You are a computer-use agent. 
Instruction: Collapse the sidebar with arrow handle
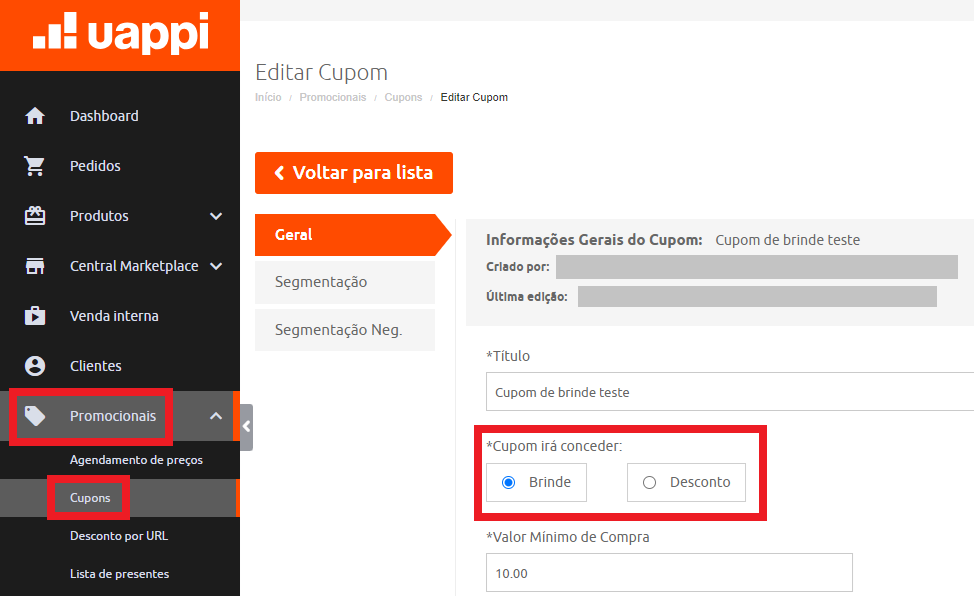click(247, 427)
